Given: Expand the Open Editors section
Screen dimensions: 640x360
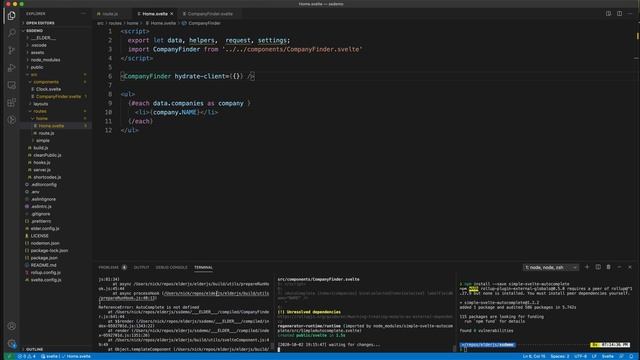Looking at the screenshot, I should tap(40, 23).
